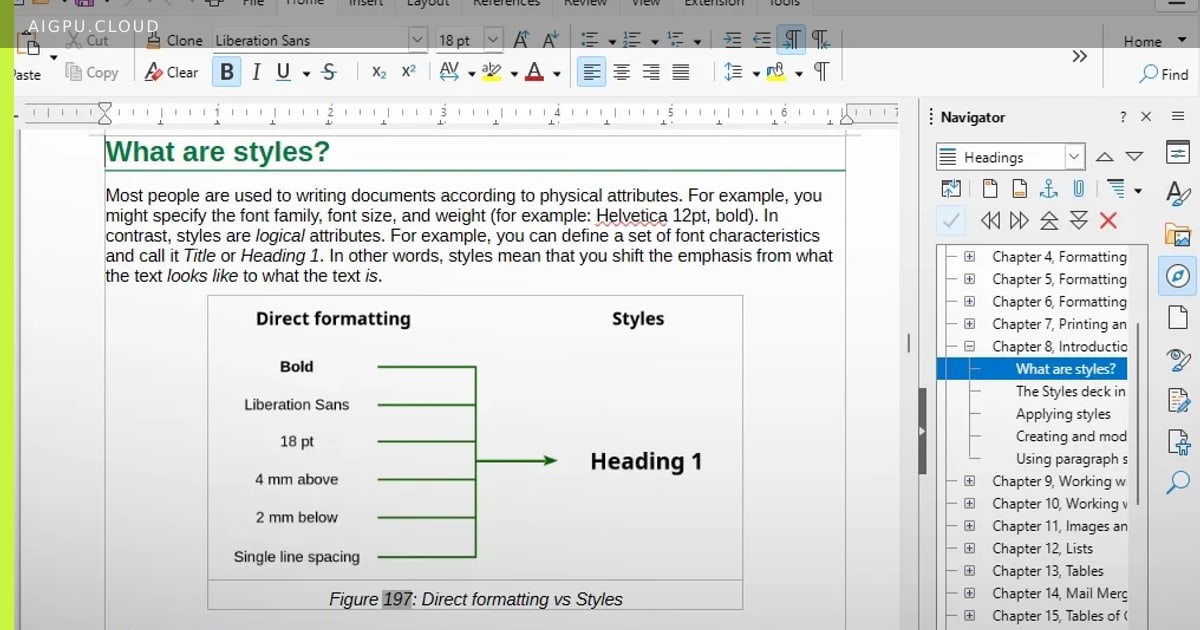The height and width of the screenshot is (630, 1200).
Task: Open font color red swatch dropdown
Action: [556, 73]
